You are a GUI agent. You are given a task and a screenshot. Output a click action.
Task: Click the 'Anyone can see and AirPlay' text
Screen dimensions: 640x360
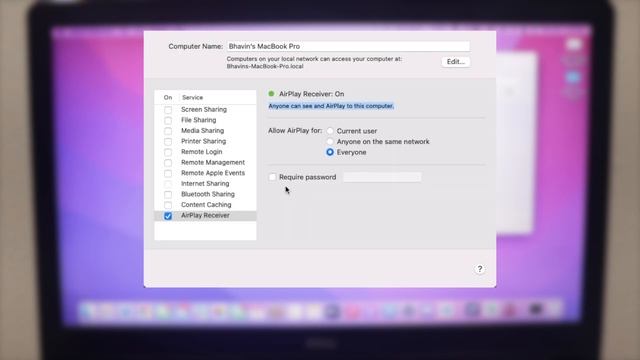[x=331, y=106]
